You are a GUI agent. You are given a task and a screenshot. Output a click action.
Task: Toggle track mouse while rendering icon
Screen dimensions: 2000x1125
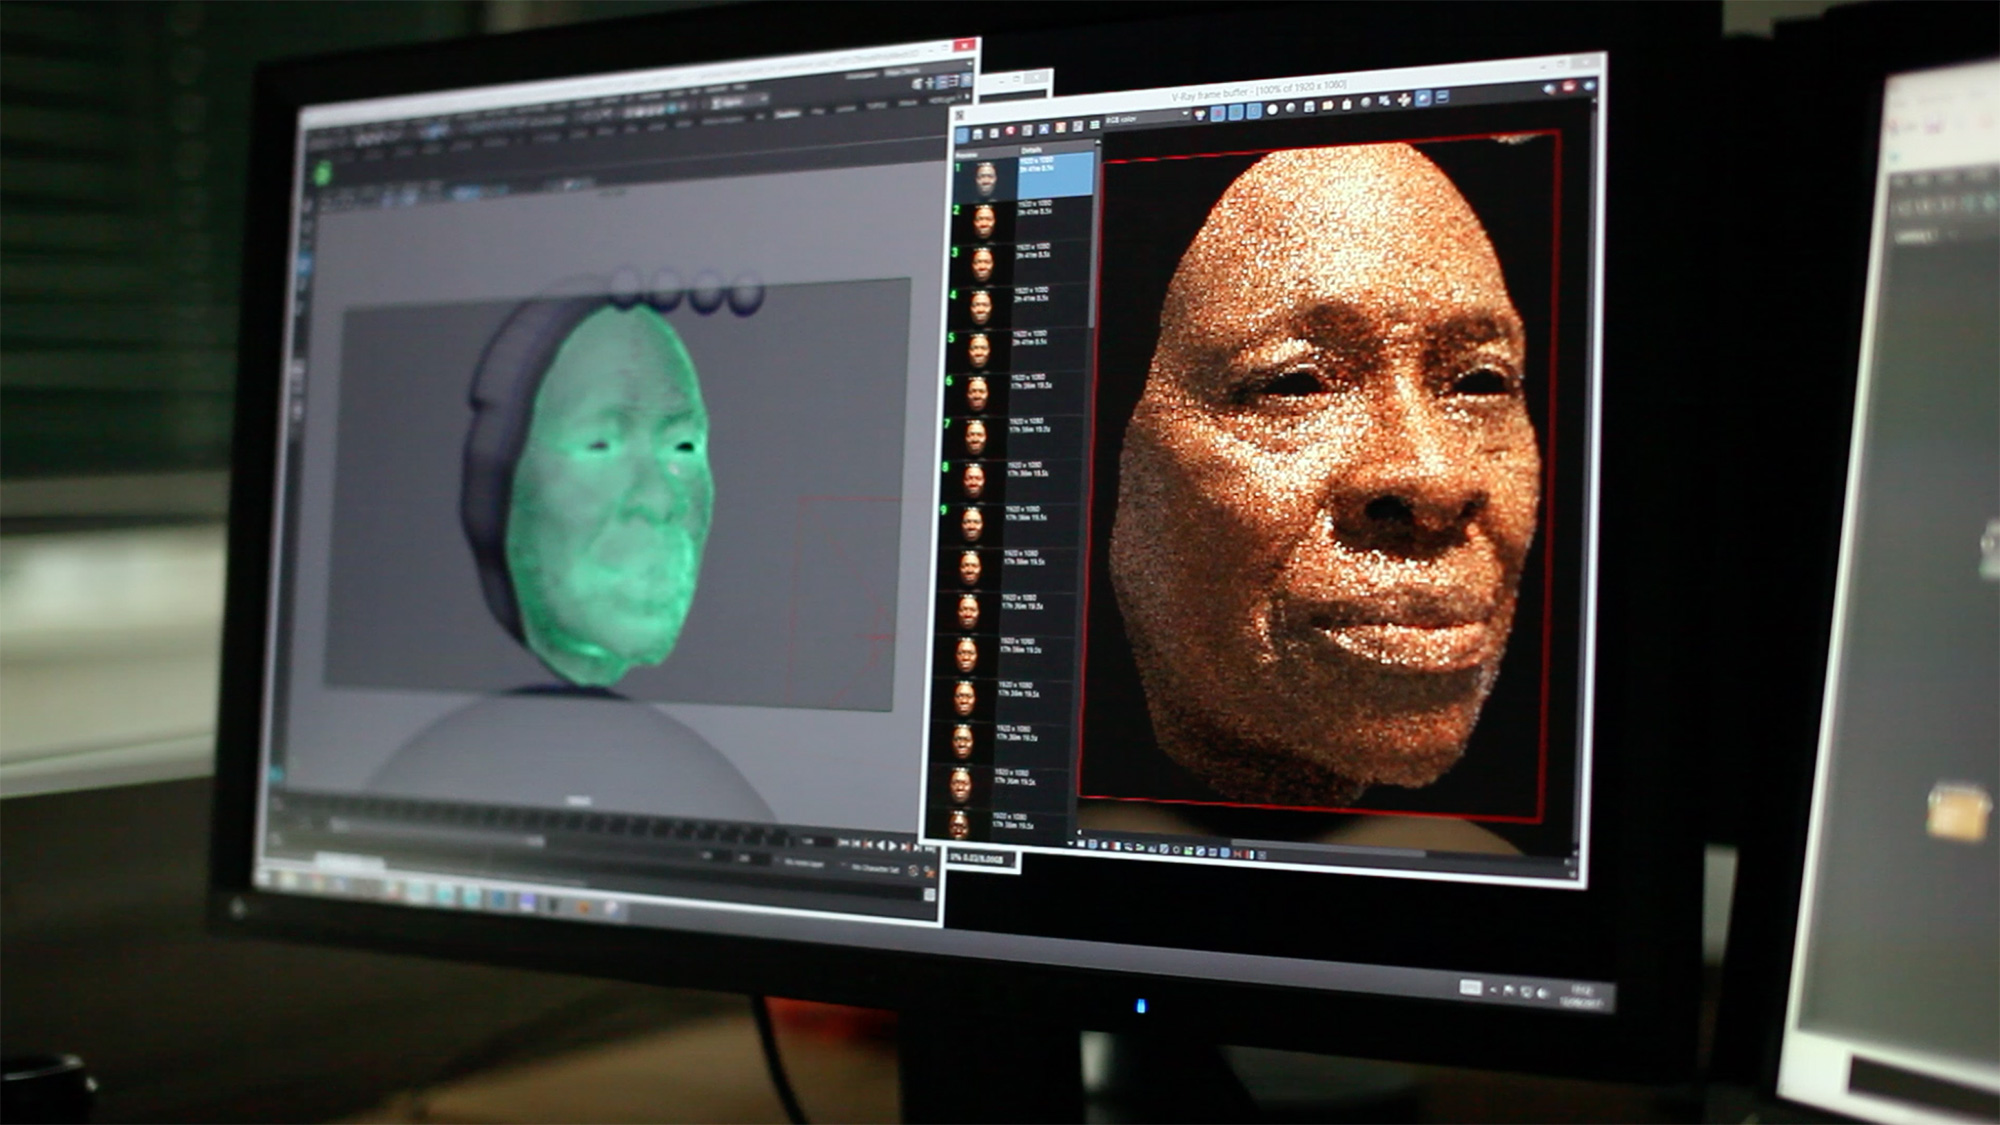coord(1384,101)
